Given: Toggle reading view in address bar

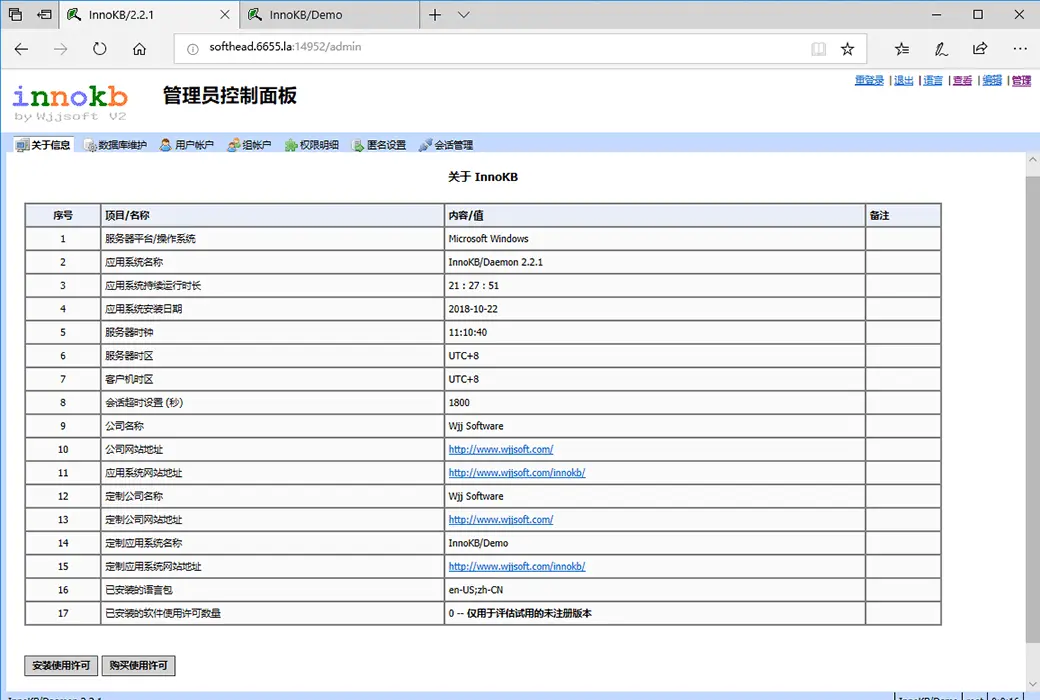Looking at the screenshot, I should click(x=818, y=48).
